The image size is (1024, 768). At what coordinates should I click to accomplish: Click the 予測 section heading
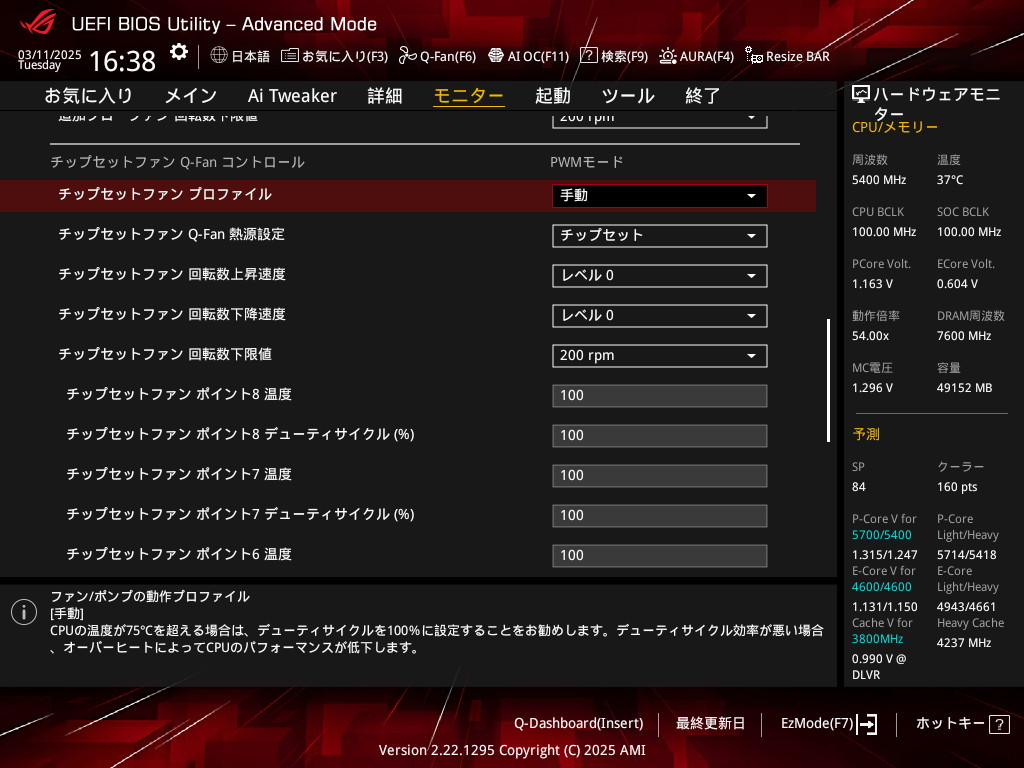coord(866,434)
